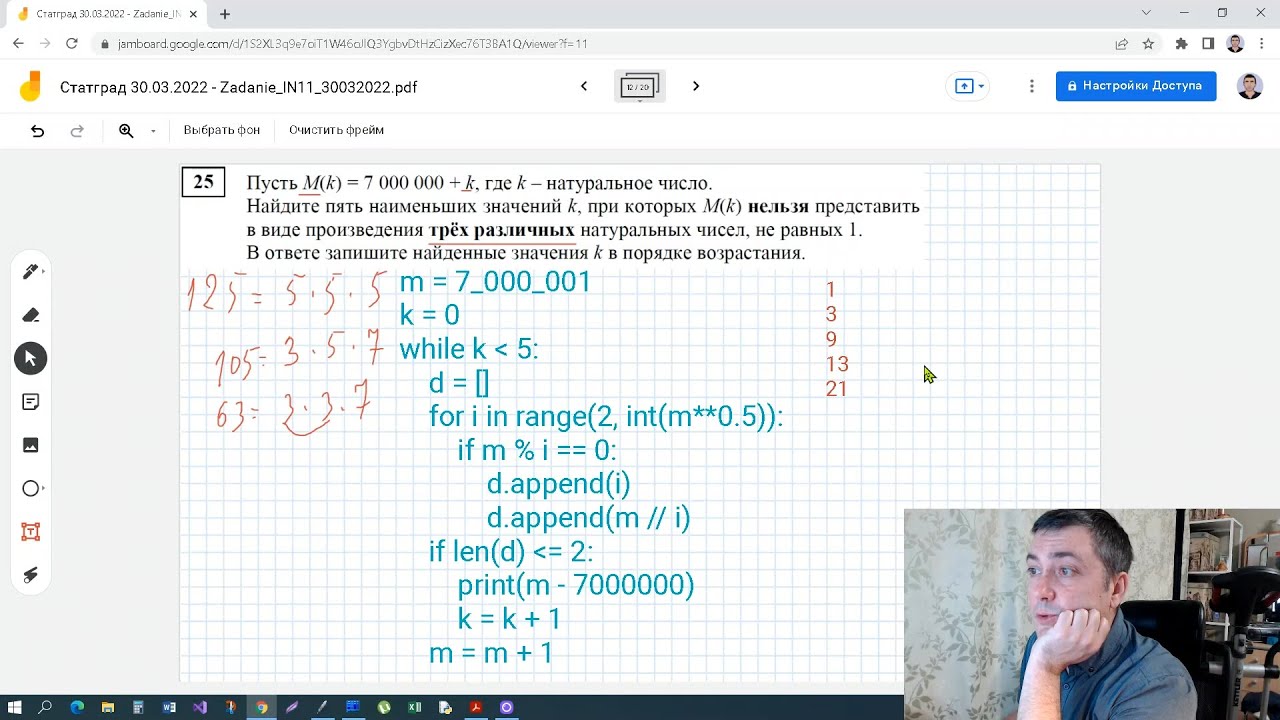Click the zoom magnifier icon

[x=126, y=130]
